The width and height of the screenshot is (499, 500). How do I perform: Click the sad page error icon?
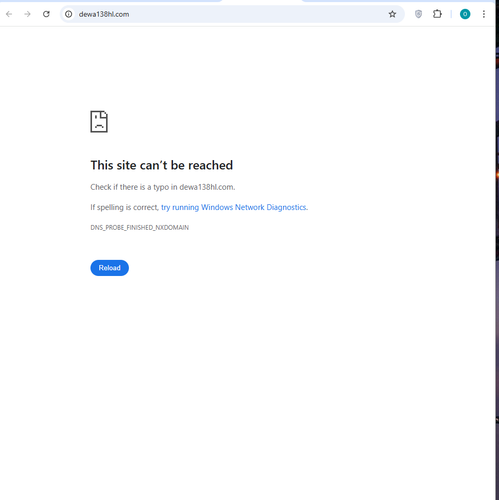pyautogui.click(x=99, y=122)
